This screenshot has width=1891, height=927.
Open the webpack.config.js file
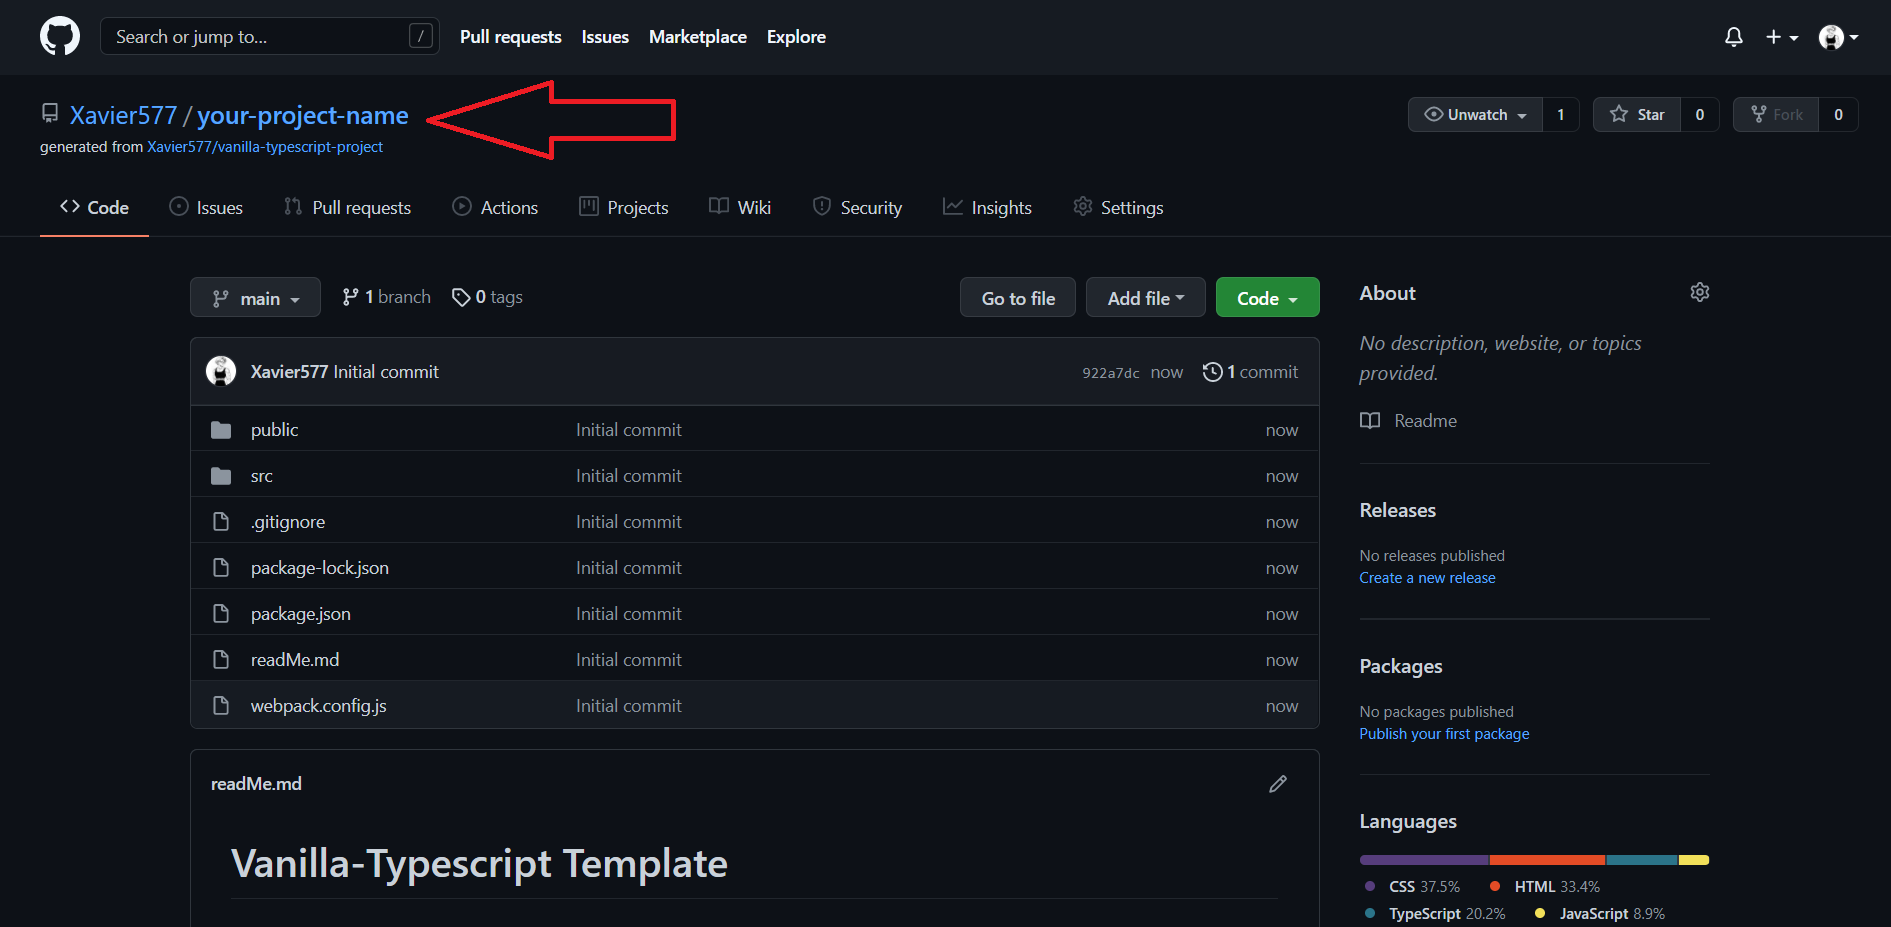coord(319,706)
